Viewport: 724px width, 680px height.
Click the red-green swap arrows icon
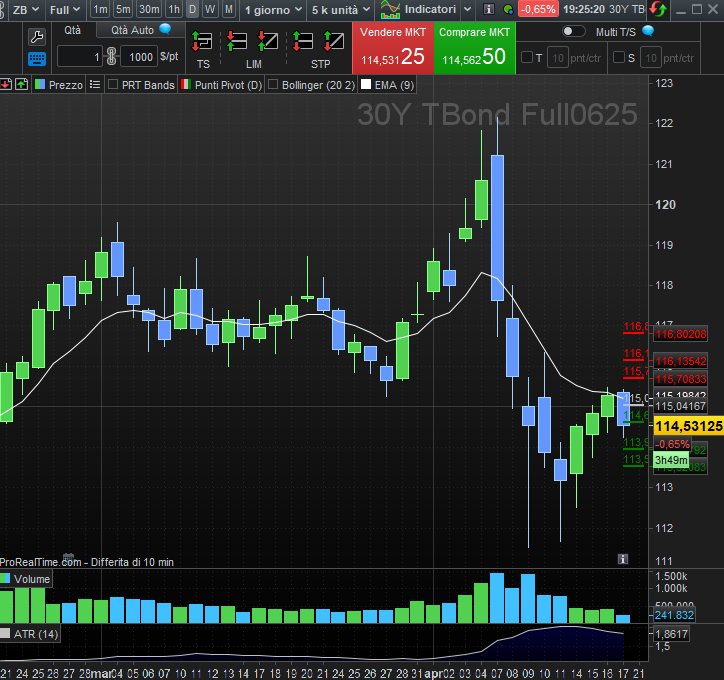tap(658, 9)
